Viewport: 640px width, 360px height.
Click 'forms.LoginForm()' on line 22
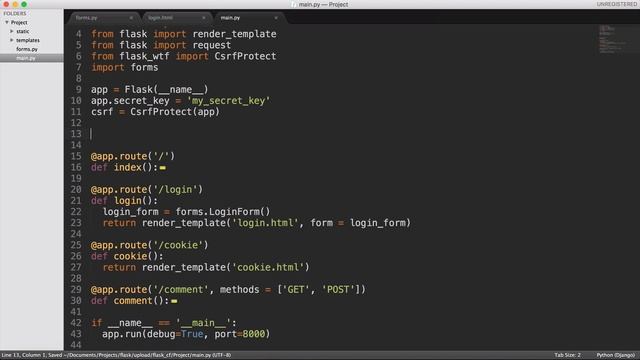click(x=223, y=212)
